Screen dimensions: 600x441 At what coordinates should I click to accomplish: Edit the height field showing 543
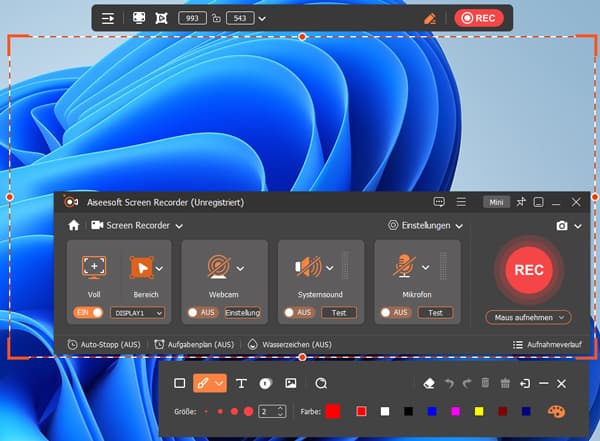coord(240,18)
